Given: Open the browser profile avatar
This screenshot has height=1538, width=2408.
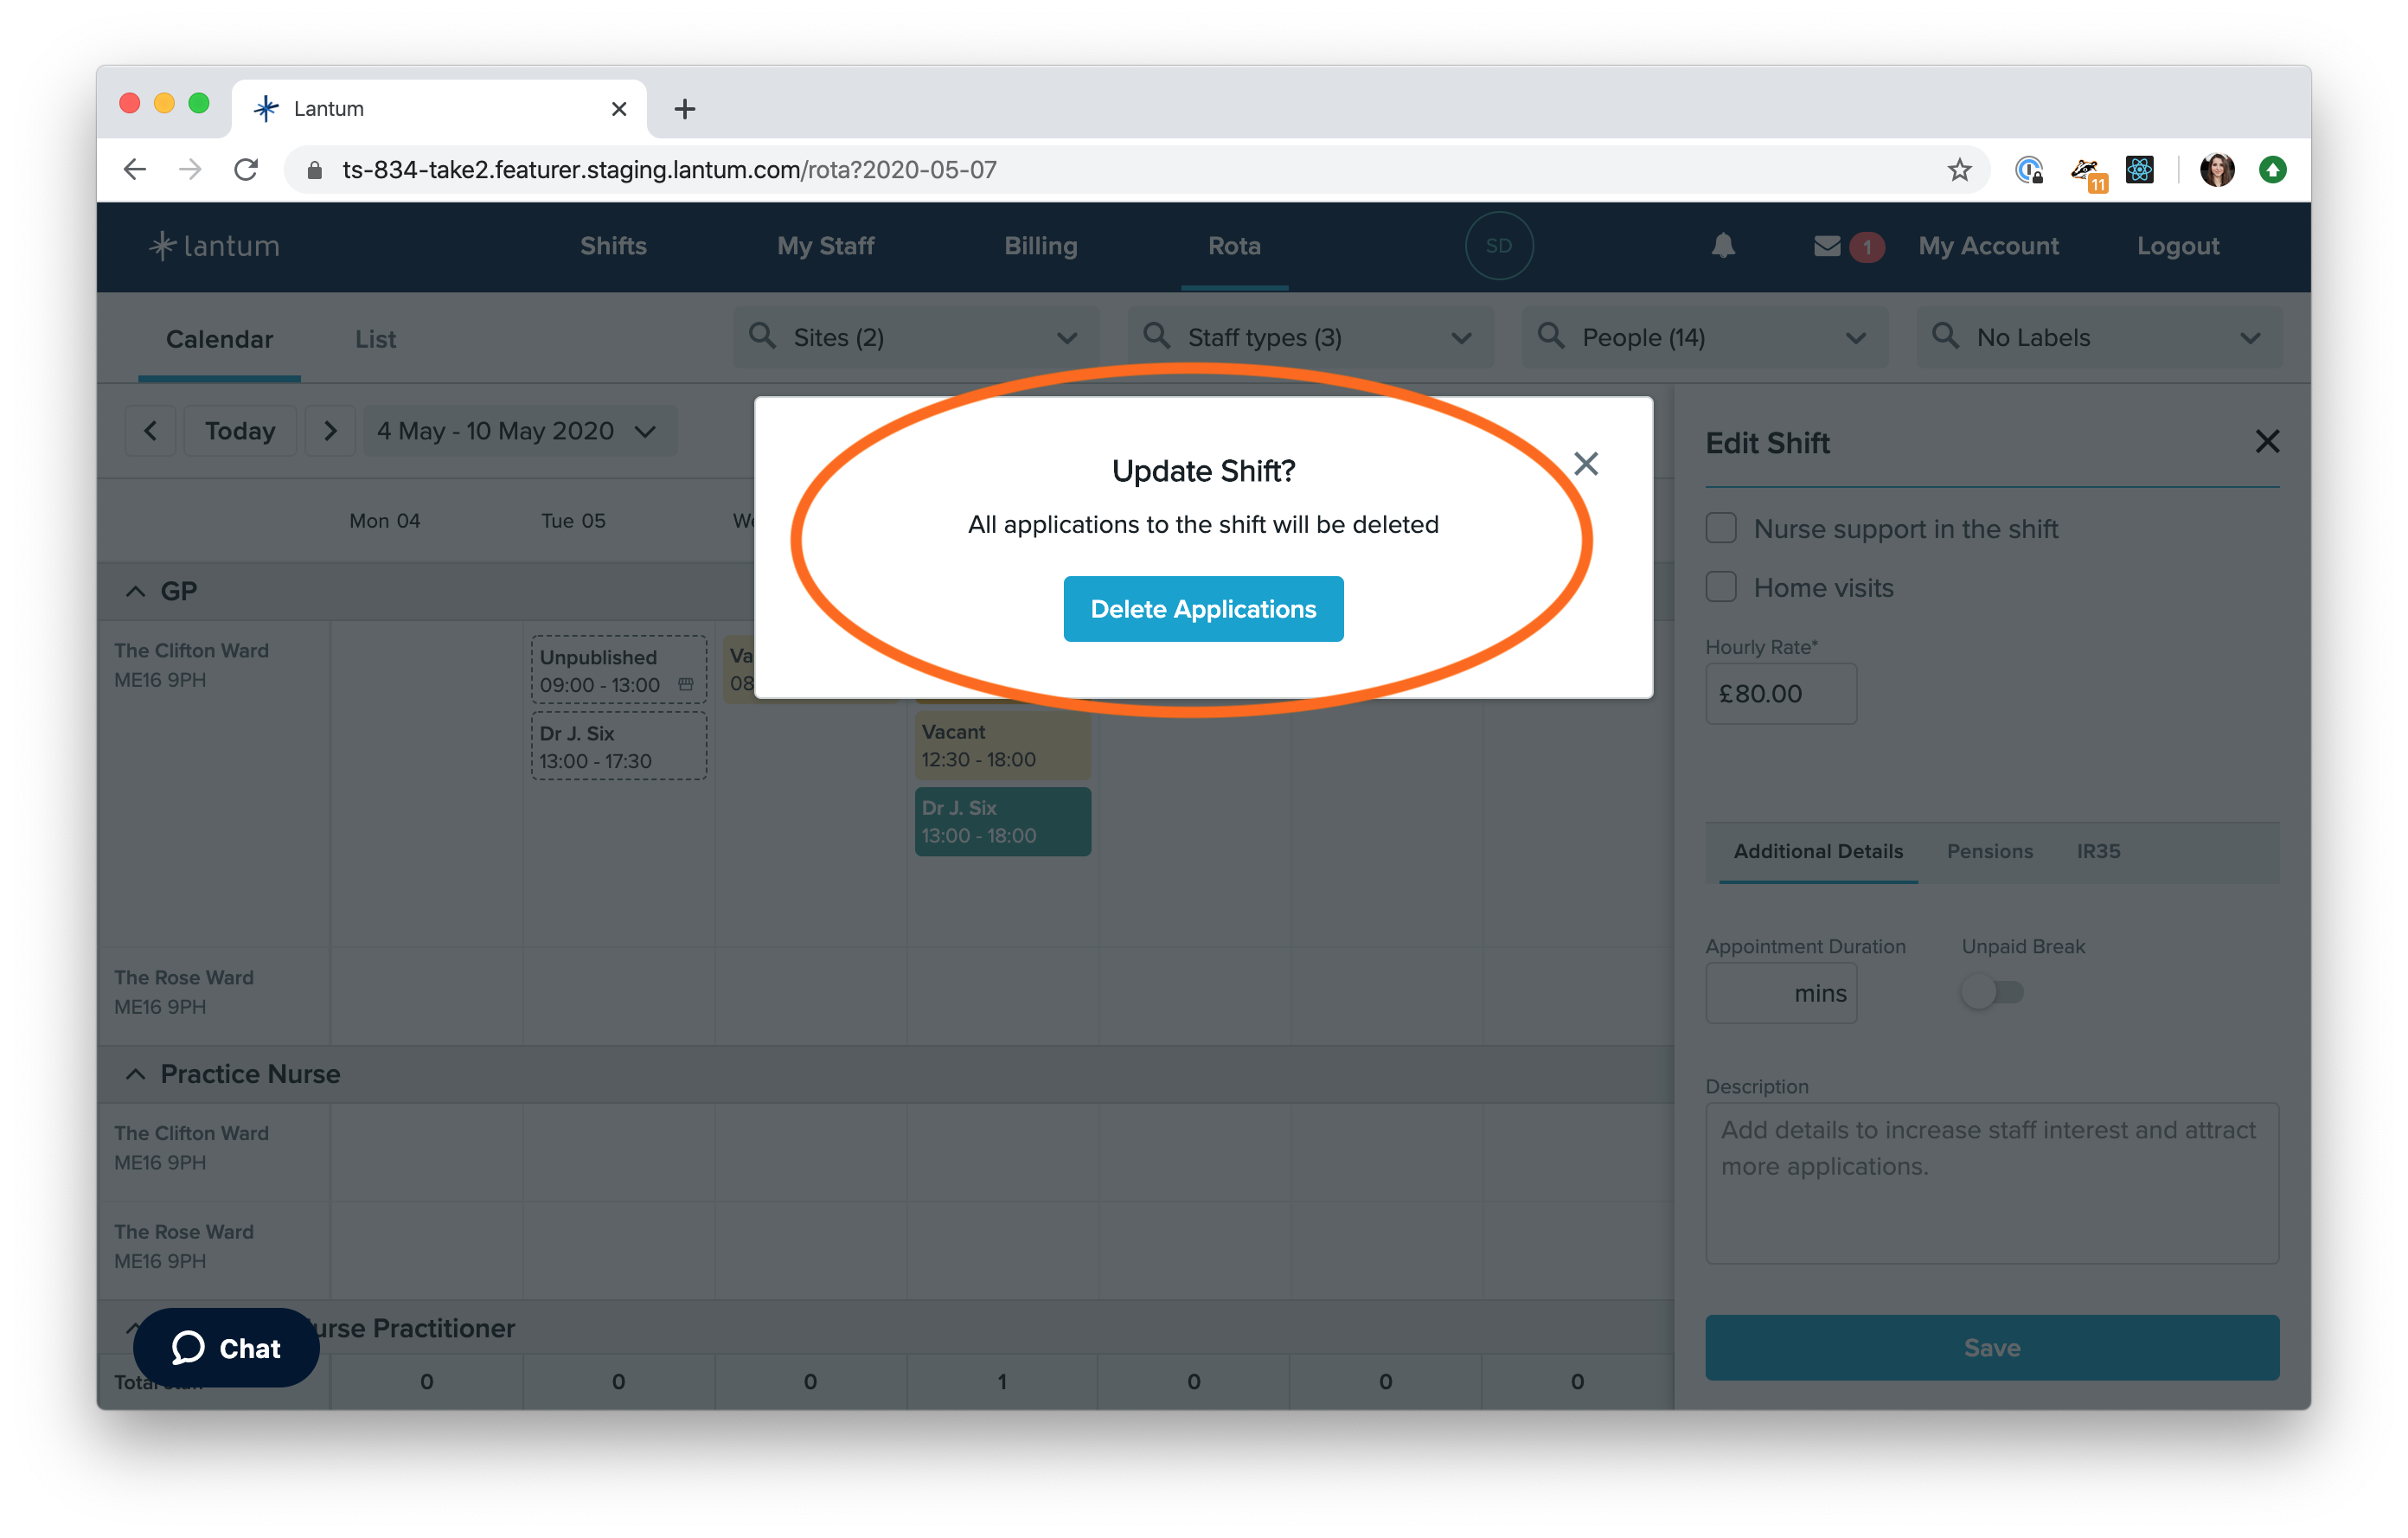Looking at the screenshot, I should click(2216, 169).
